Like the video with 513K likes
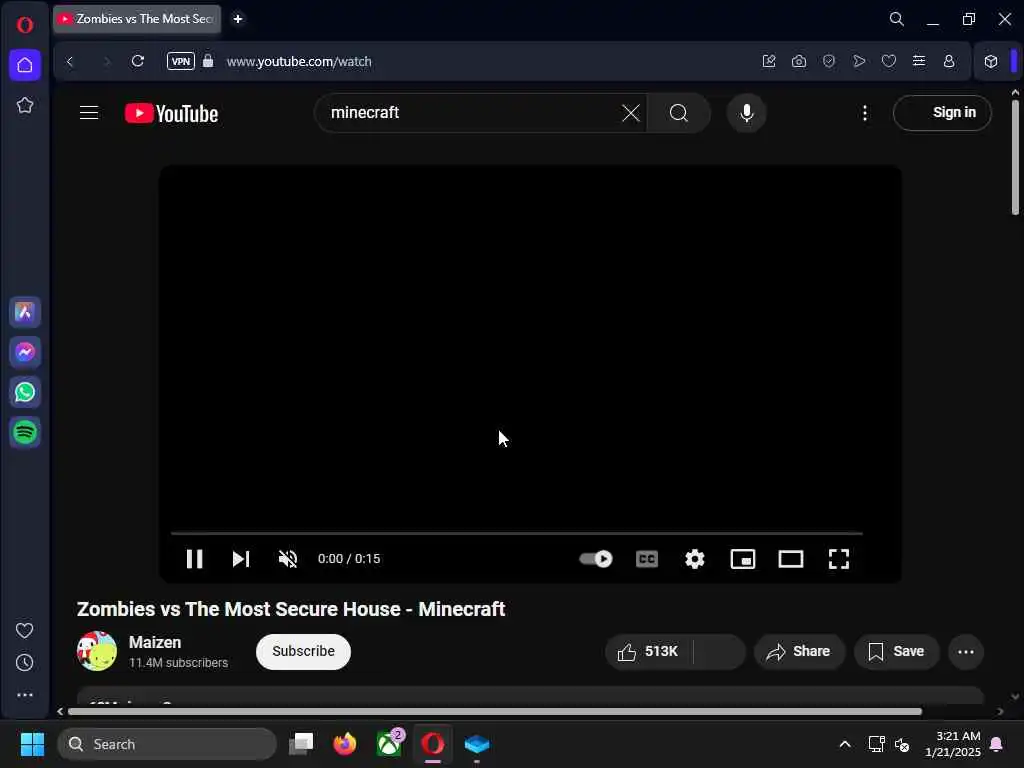The image size is (1024, 768). (648, 652)
